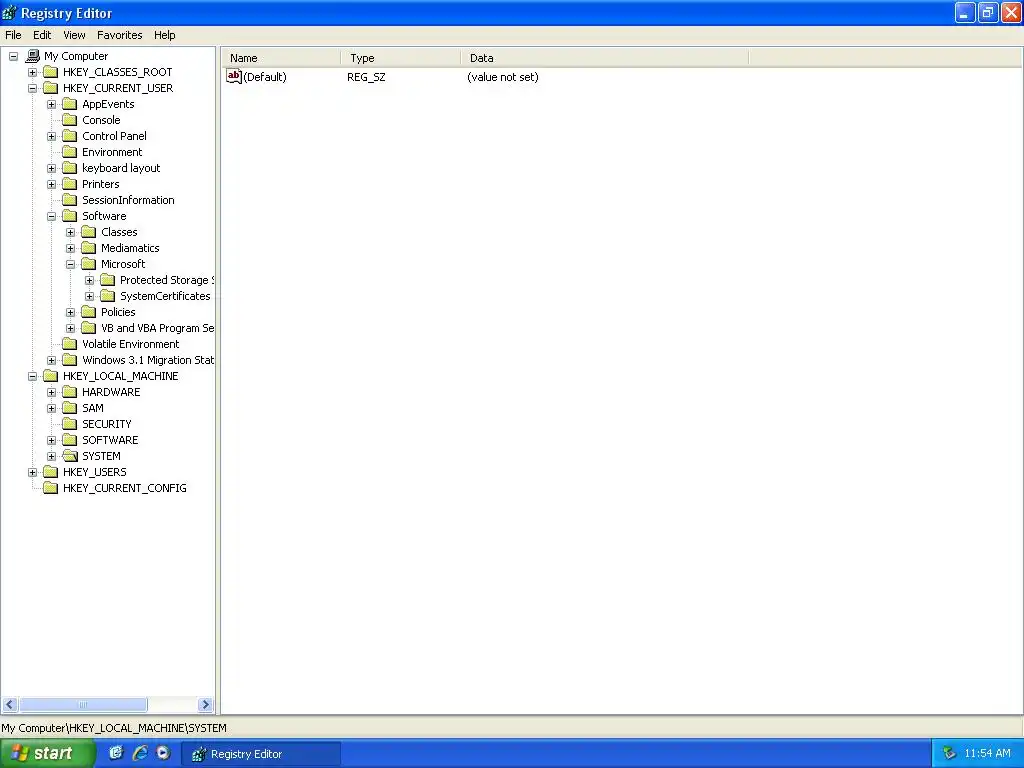
Task: Click the tree pane right scroll arrow
Action: point(205,705)
